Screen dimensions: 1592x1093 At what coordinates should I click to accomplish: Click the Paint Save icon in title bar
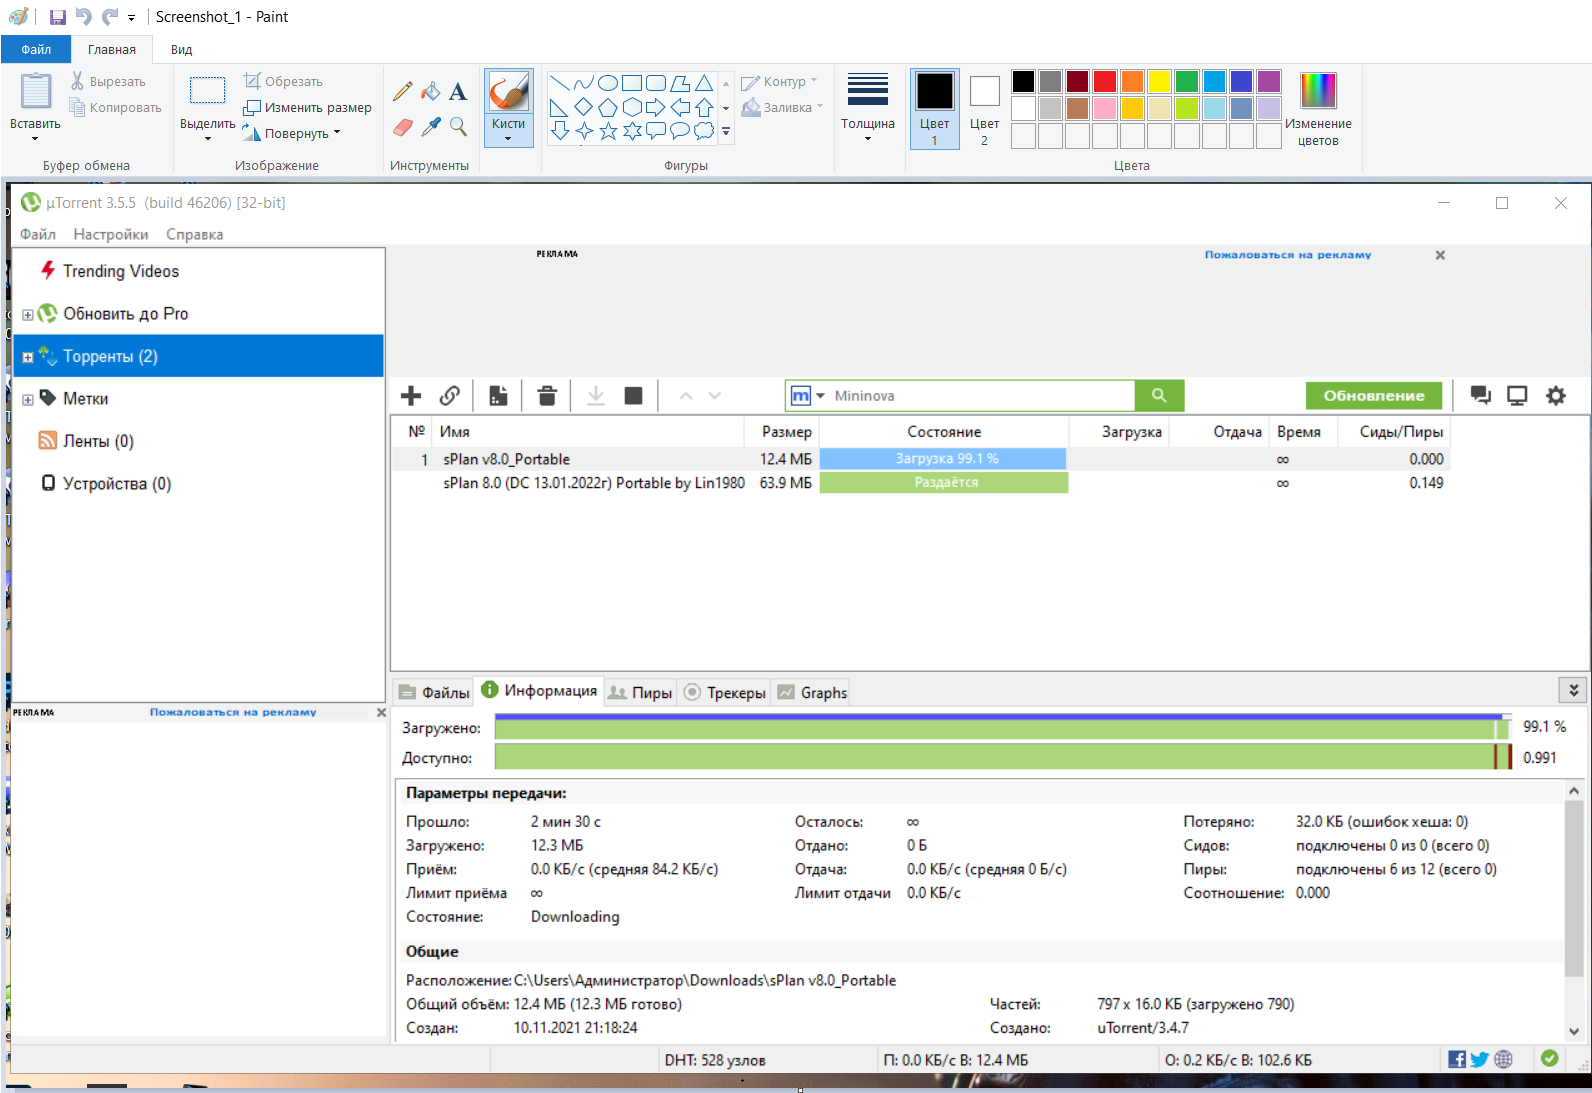point(57,17)
